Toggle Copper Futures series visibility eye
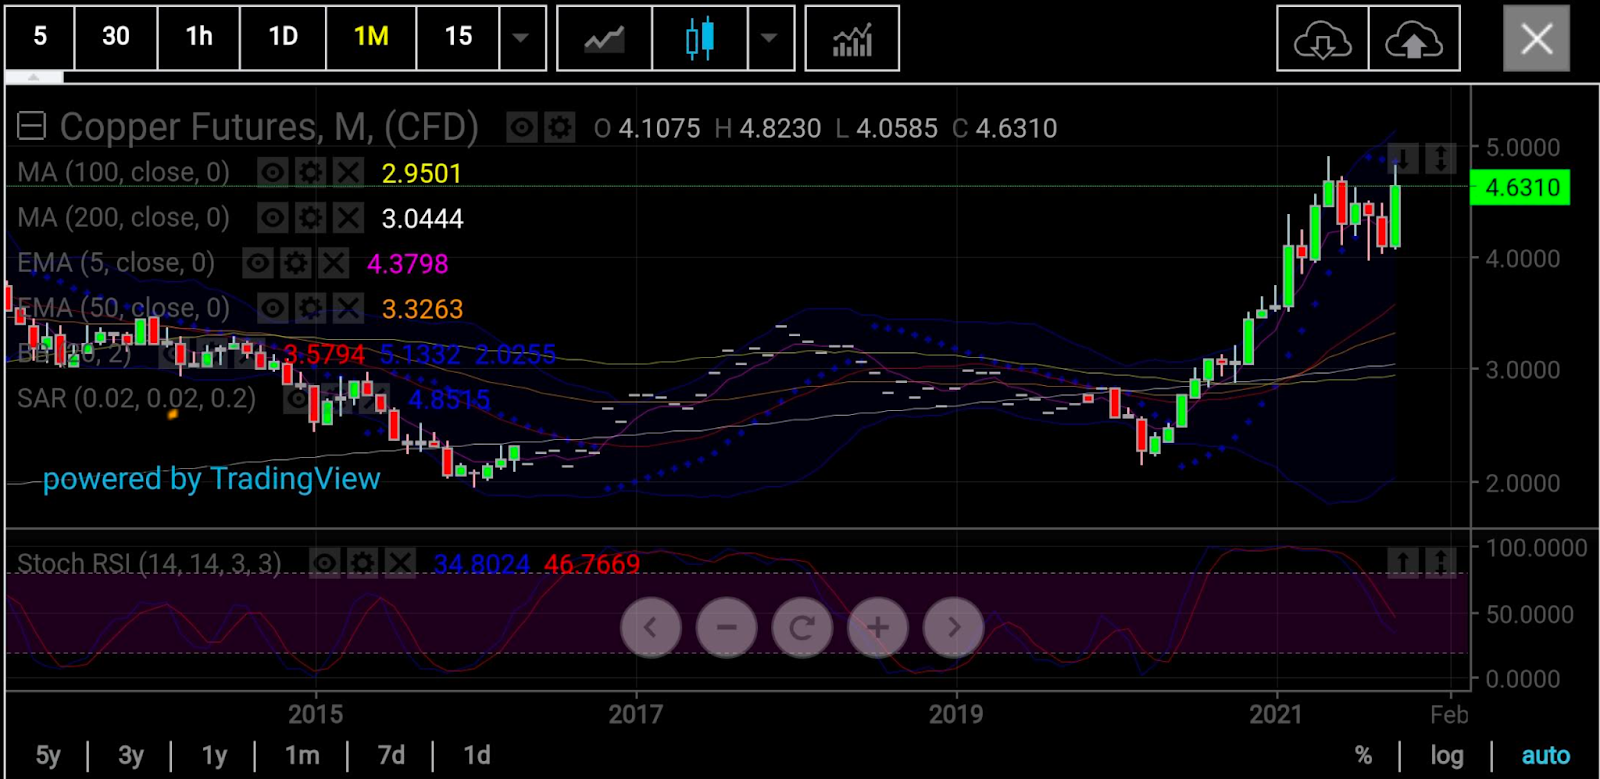1600x779 pixels. click(x=521, y=128)
